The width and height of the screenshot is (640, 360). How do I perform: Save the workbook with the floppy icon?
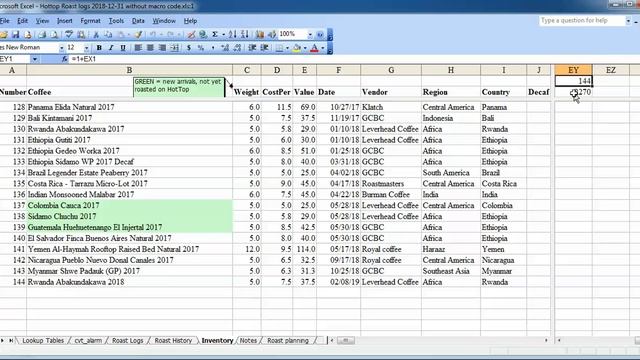(x=16, y=35)
